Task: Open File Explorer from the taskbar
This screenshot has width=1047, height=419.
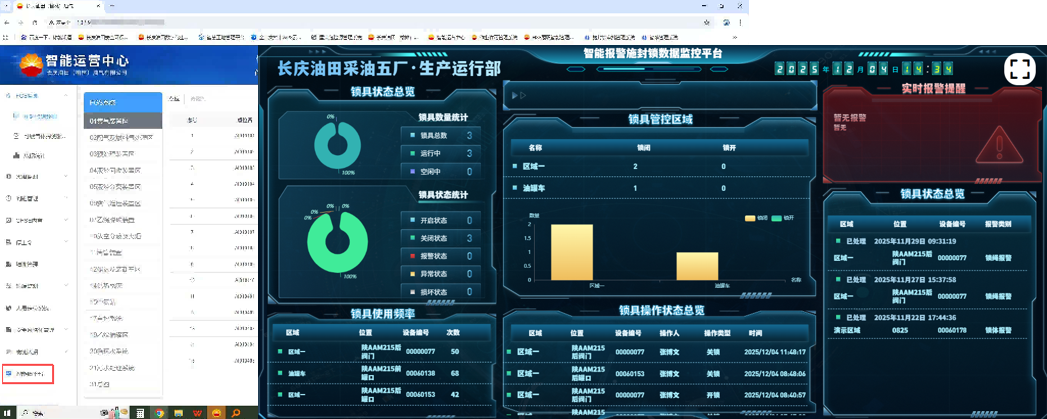Action: [178, 413]
